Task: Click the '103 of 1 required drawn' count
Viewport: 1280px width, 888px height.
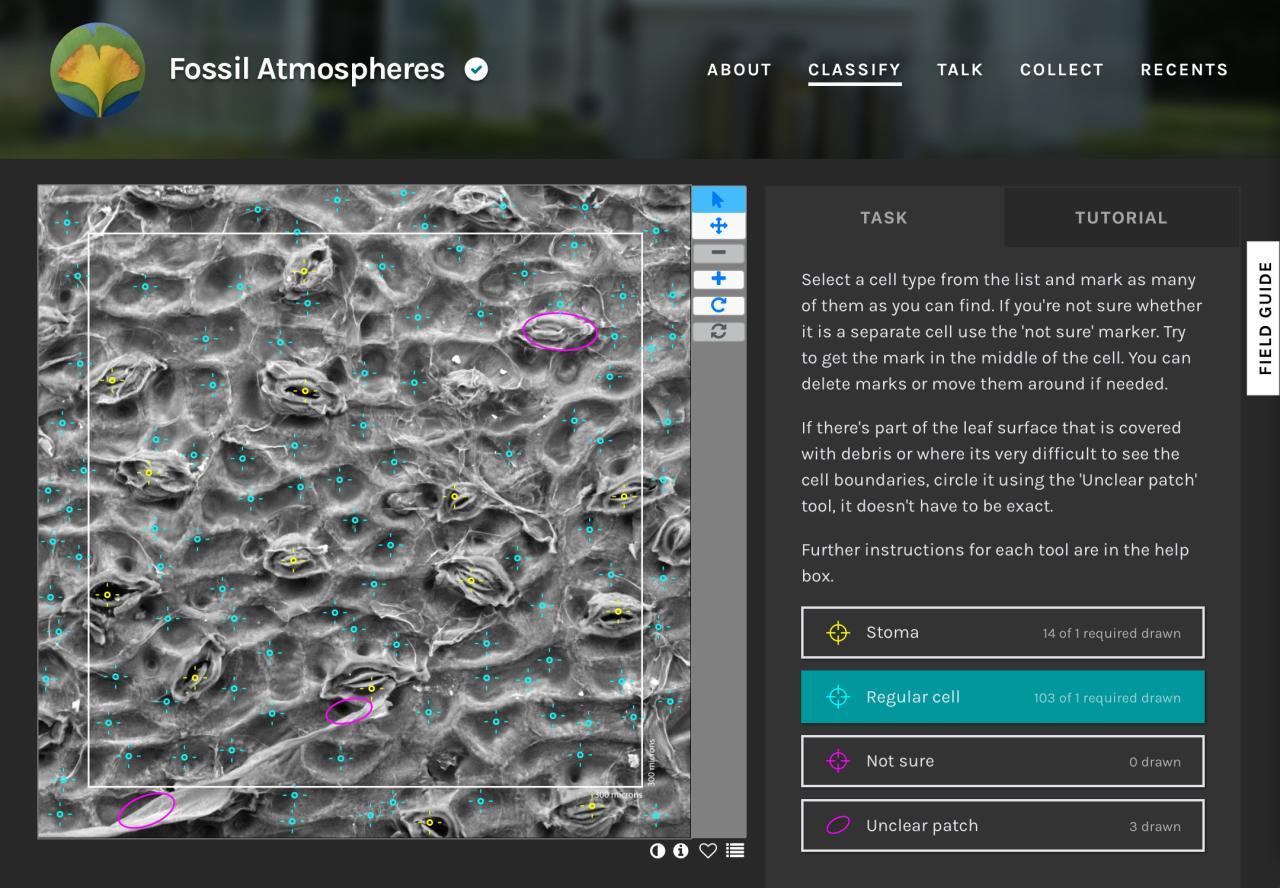Action: tap(1107, 698)
